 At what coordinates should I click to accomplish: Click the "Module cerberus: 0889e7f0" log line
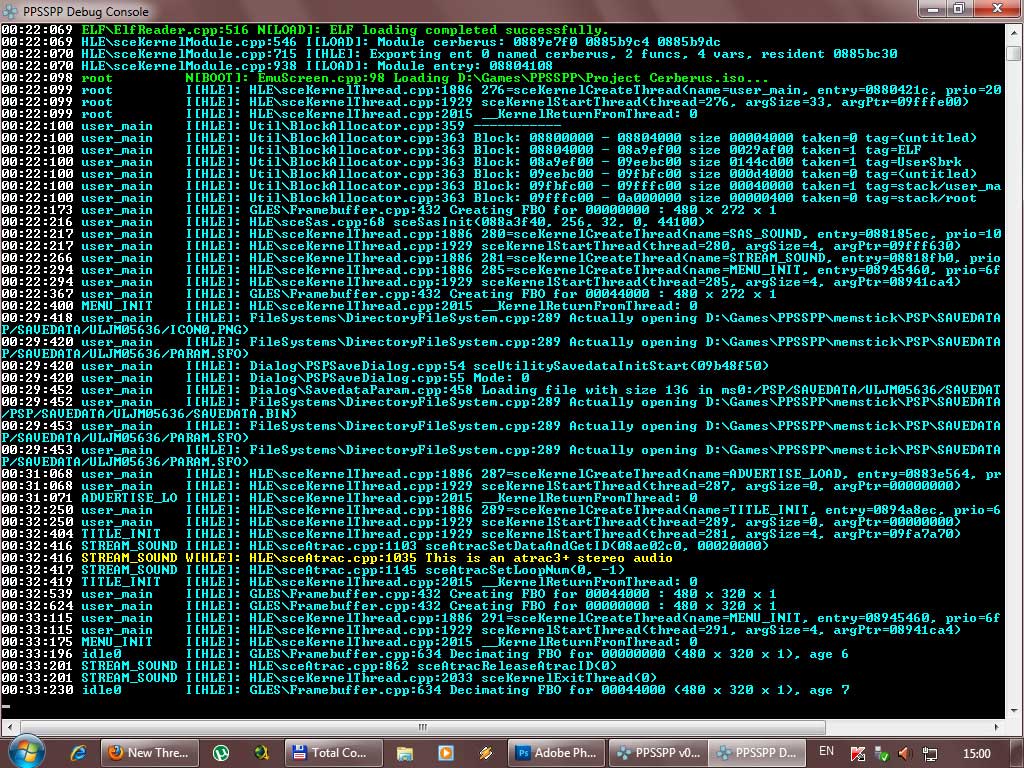pos(360,42)
